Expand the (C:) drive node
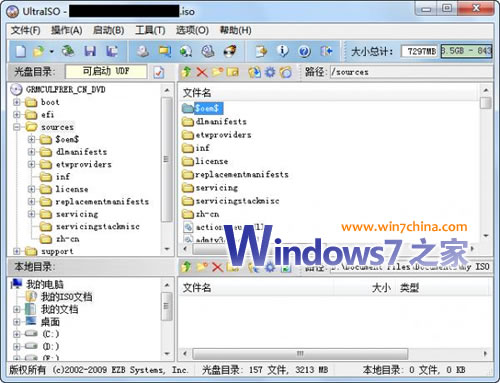 tap(17, 334)
